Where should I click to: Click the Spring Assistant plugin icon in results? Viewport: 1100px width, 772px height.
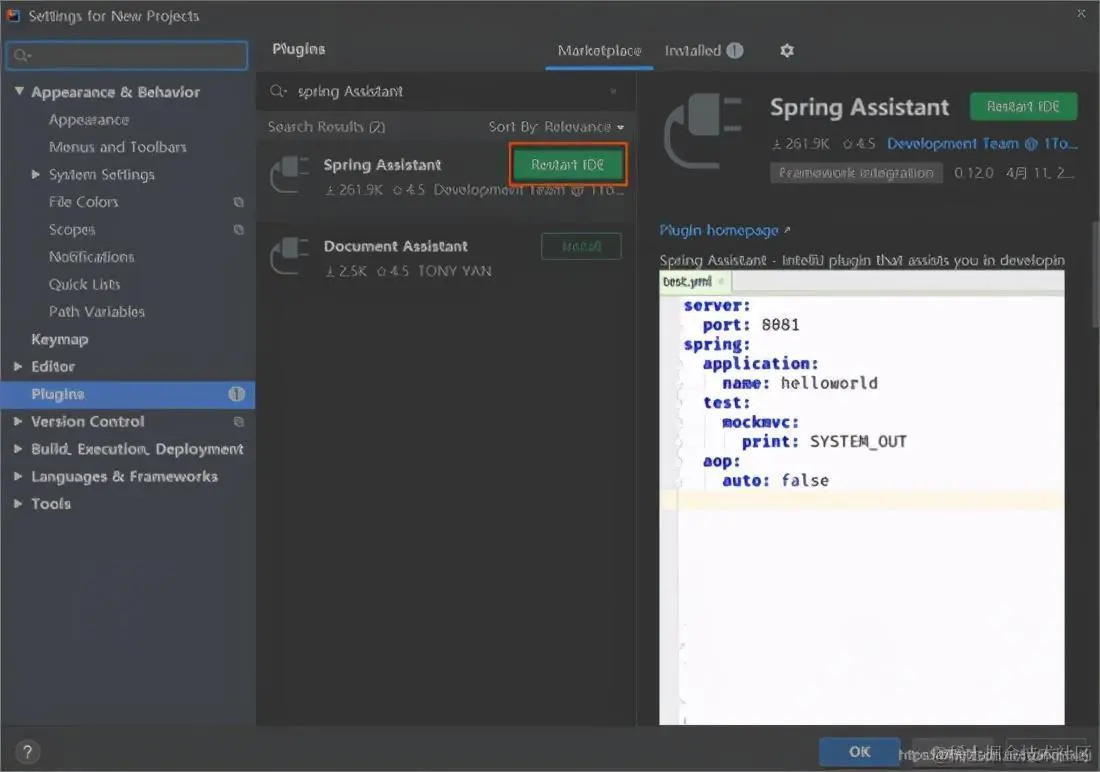[290, 174]
